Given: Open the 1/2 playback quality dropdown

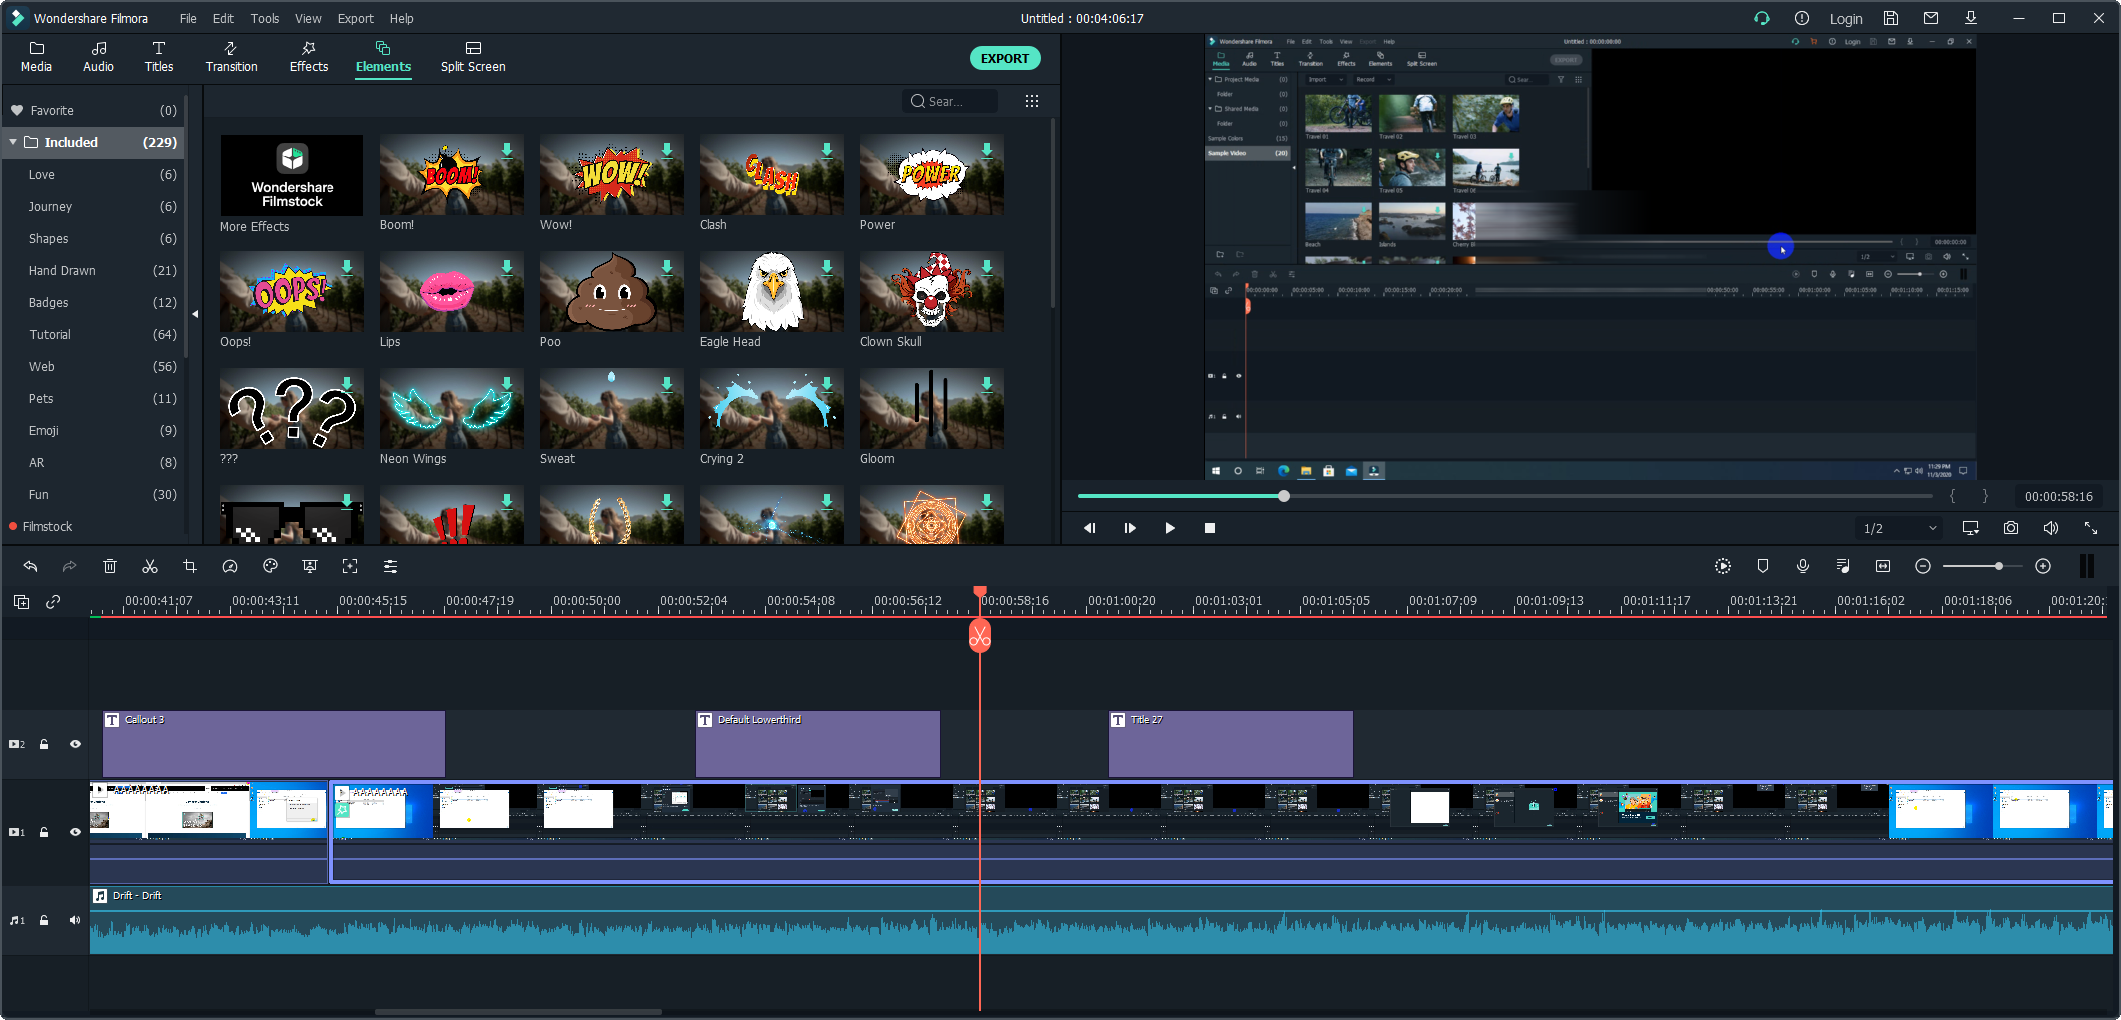Looking at the screenshot, I should pyautogui.click(x=1900, y=528).
